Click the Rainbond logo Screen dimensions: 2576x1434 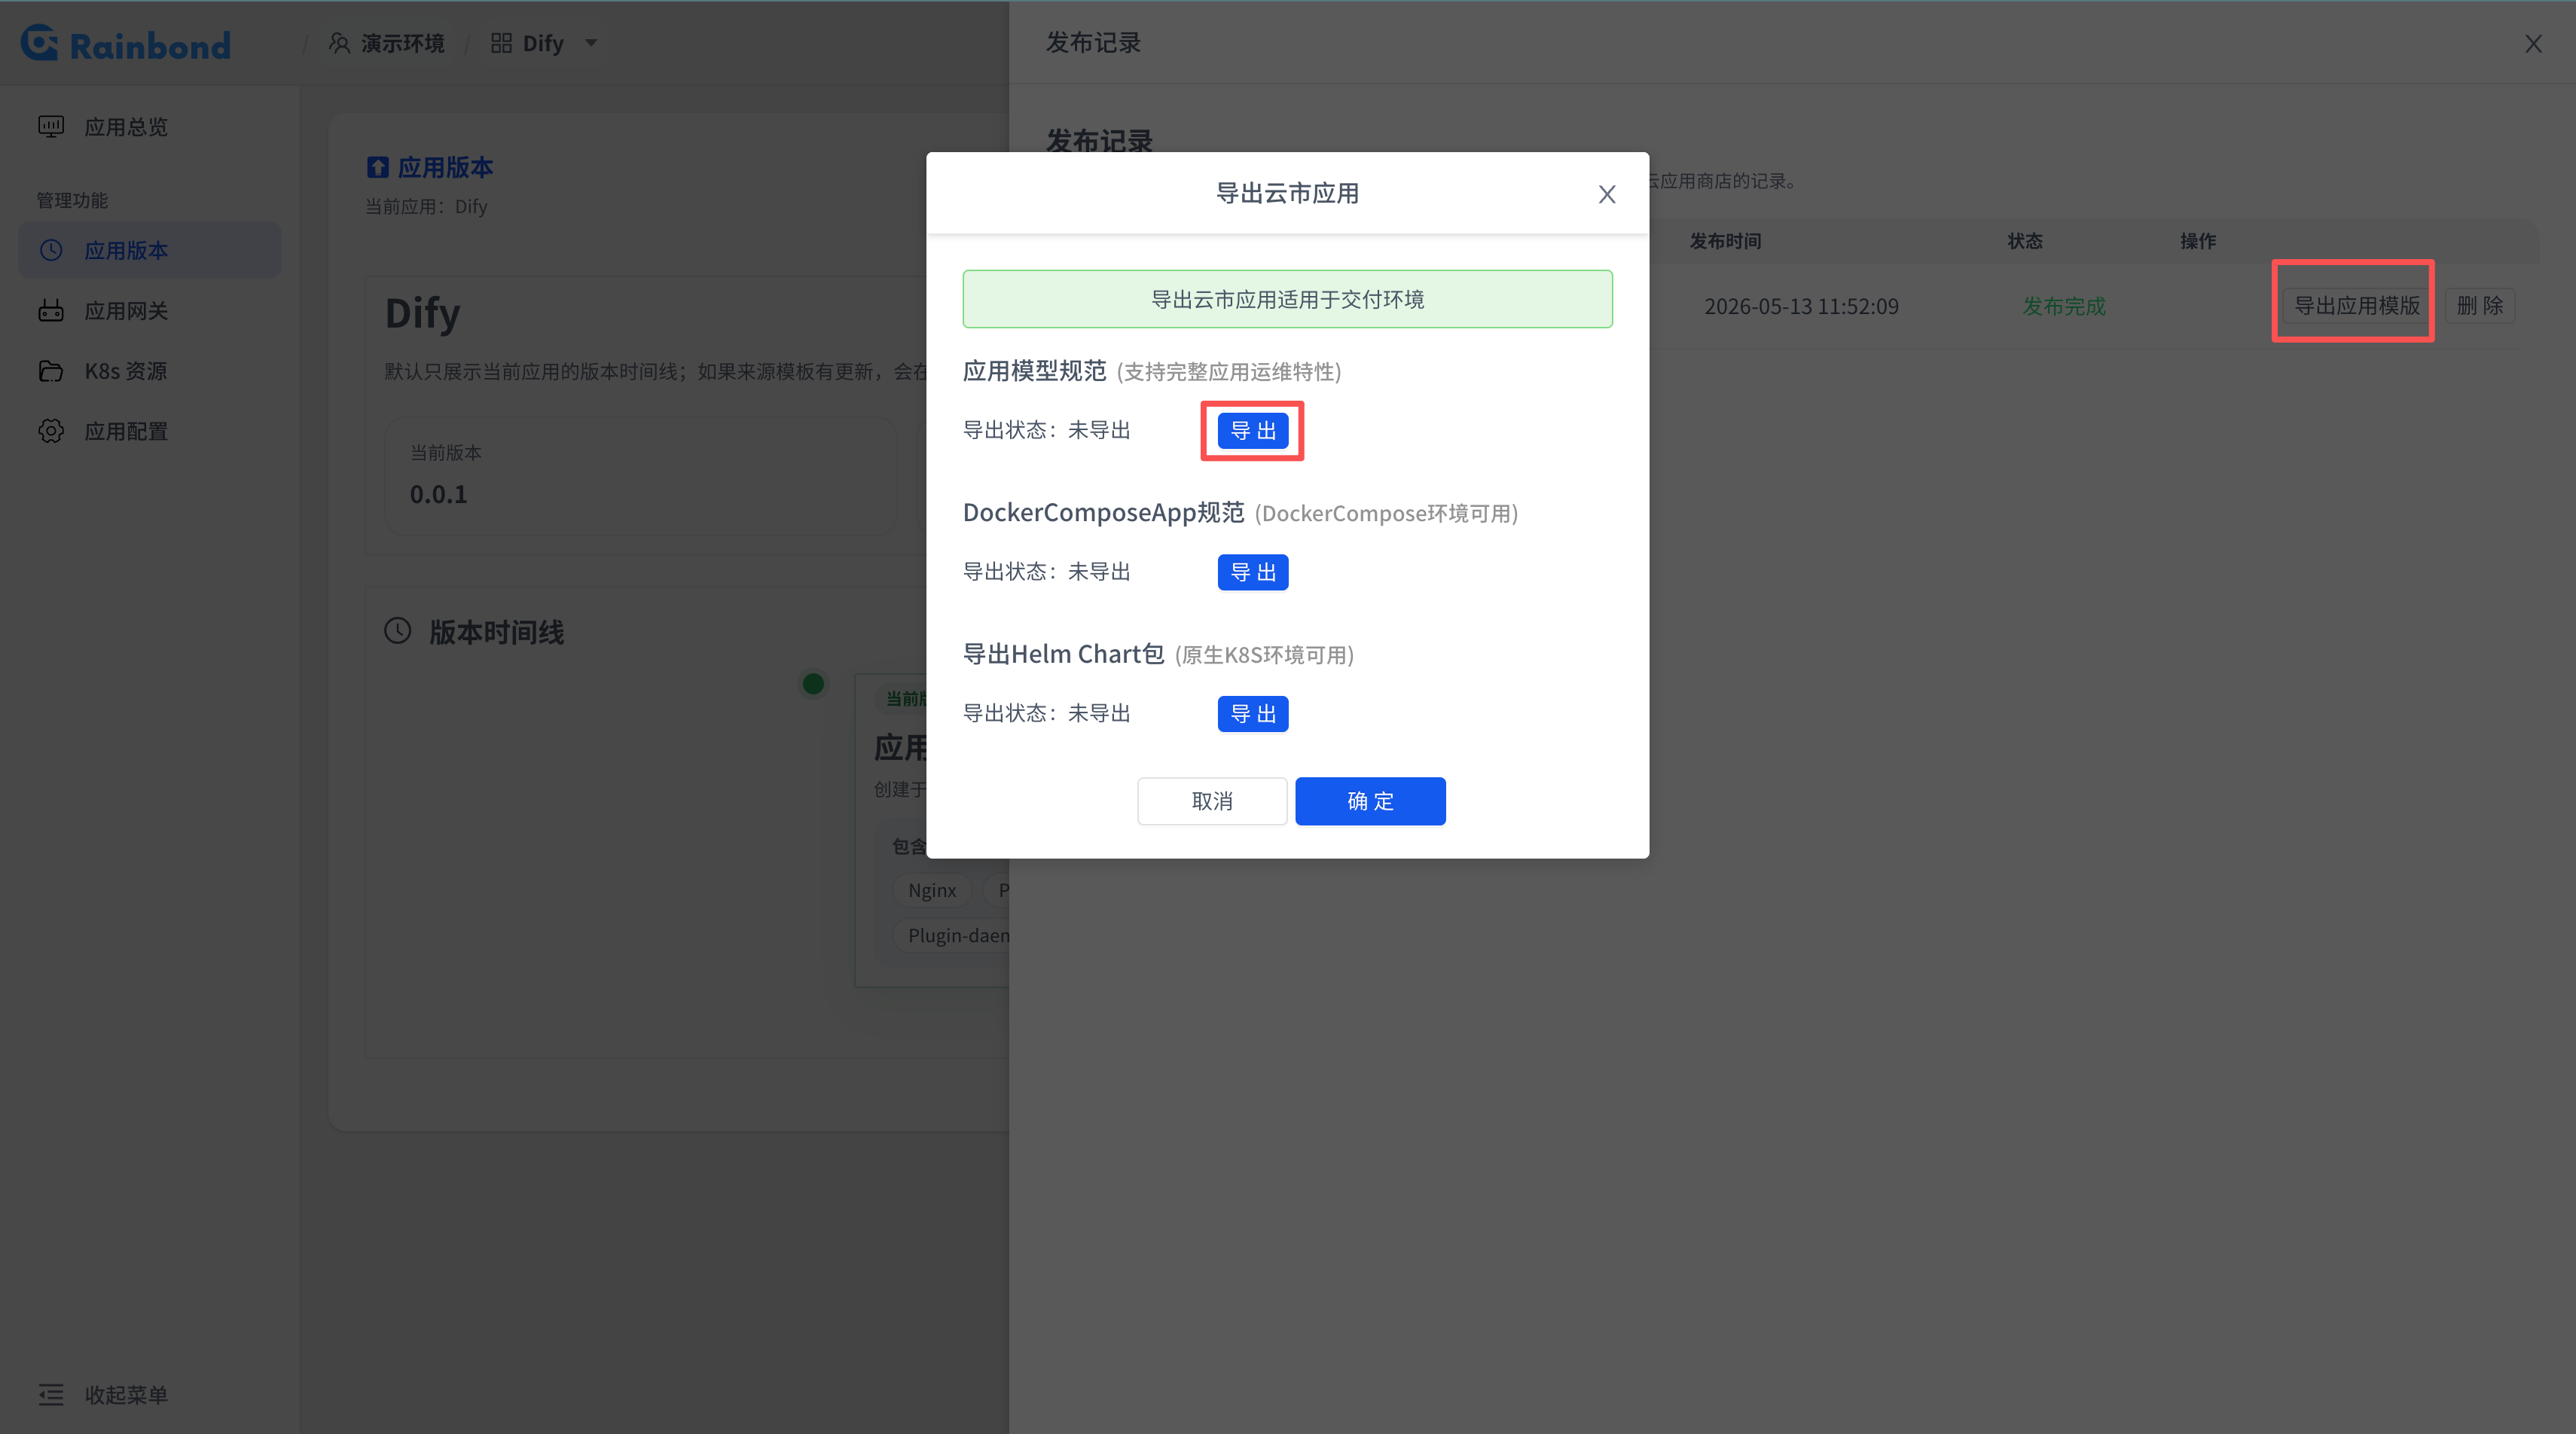pyautogui.click(x=126, y=43)
